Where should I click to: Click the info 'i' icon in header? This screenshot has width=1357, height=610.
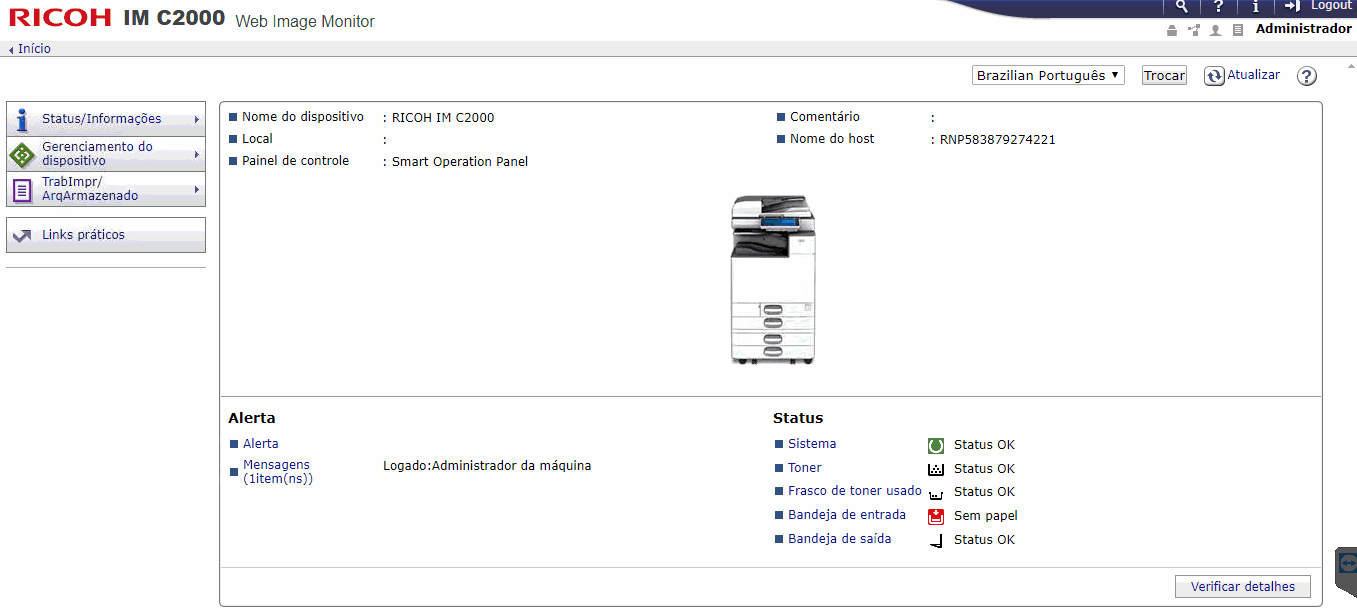click(x=1255, y=6)
